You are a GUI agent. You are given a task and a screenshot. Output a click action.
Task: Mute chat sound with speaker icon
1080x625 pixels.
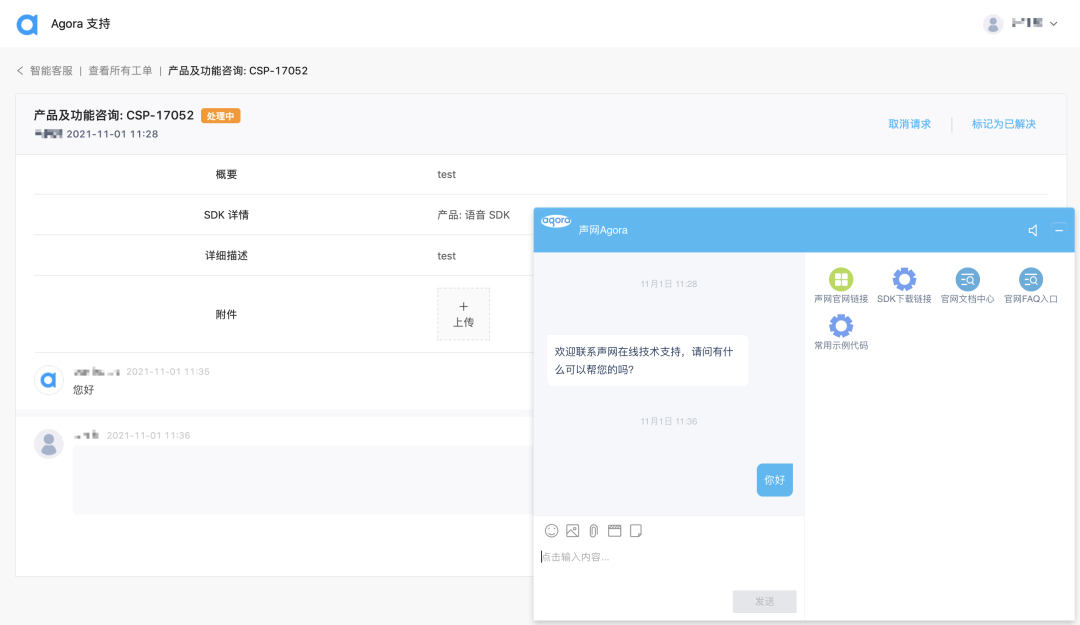[x=1032, y=230]
